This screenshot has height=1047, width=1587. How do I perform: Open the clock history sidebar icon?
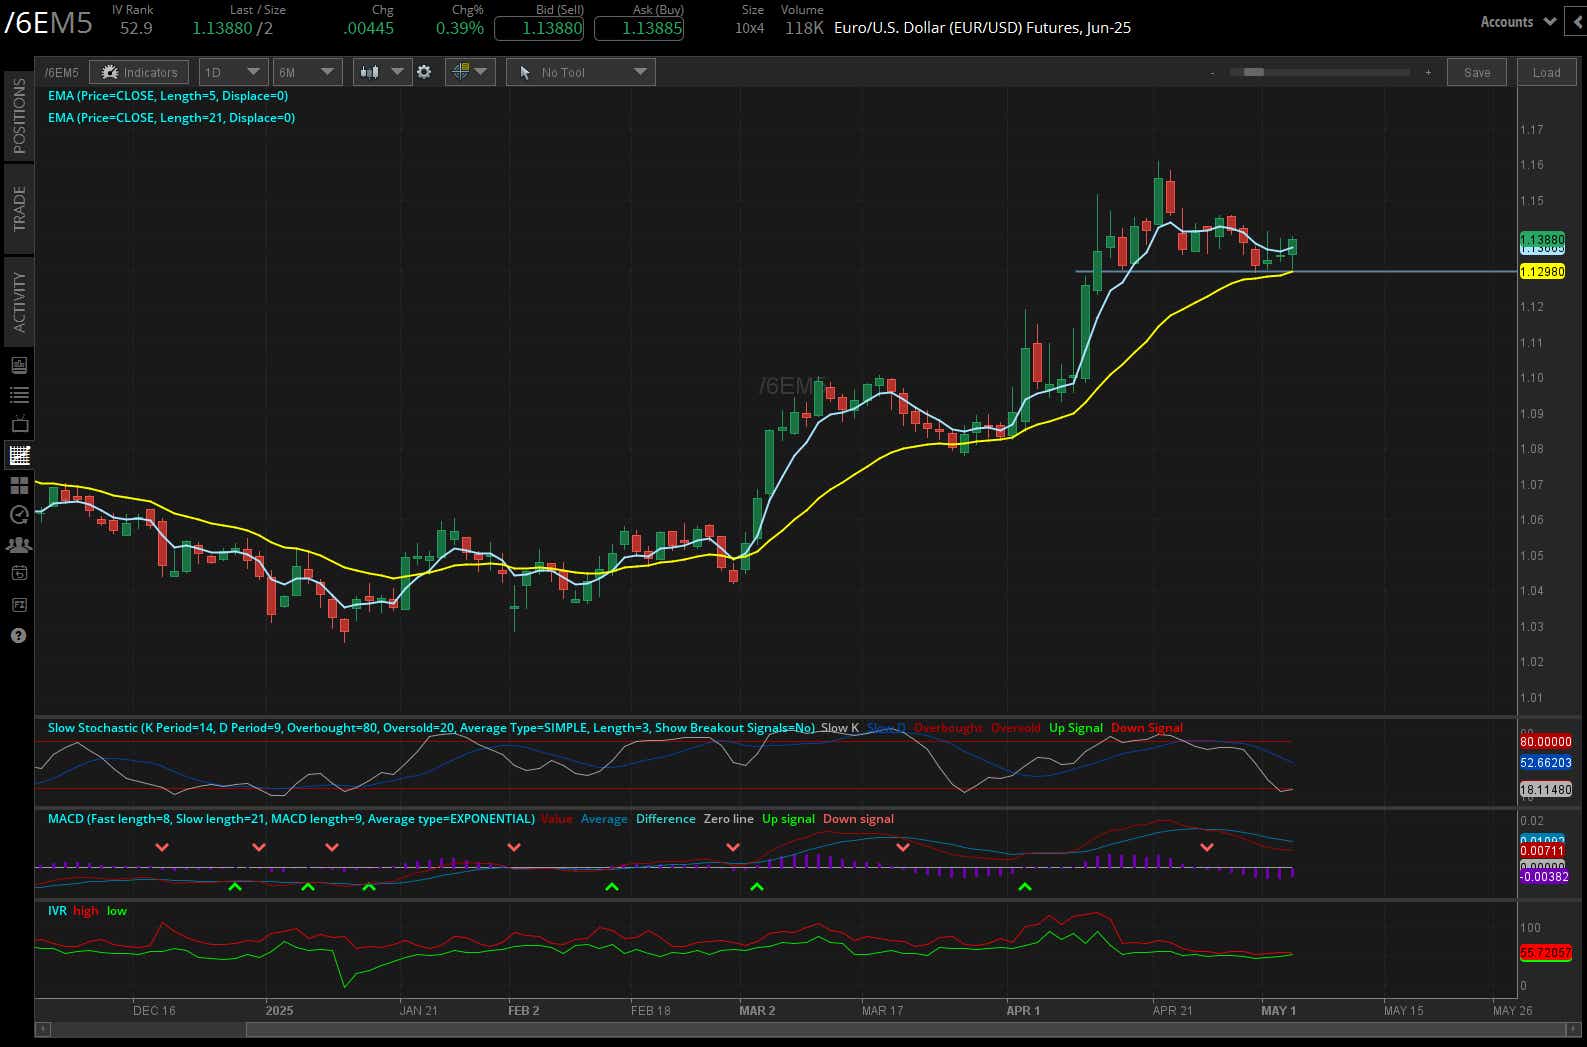19,515
